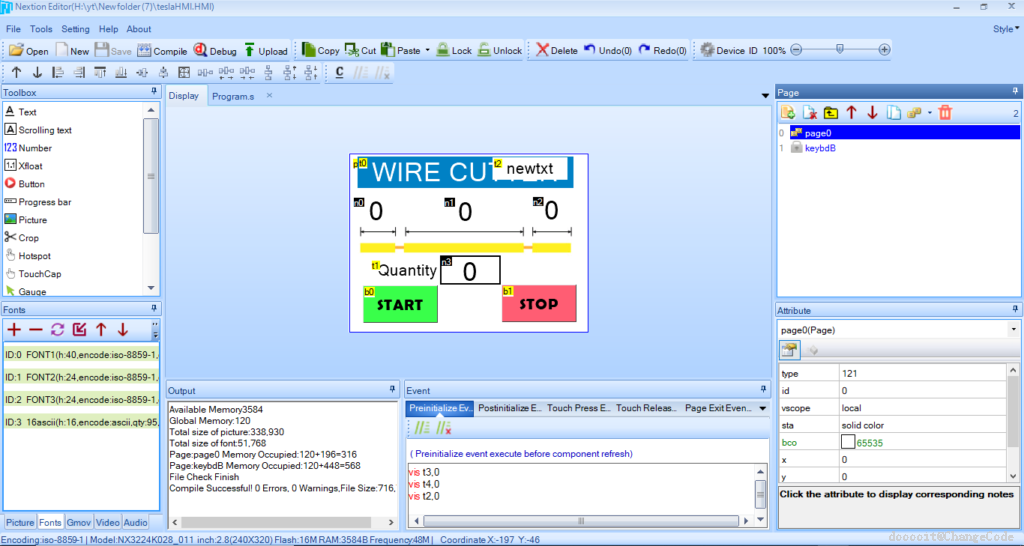1024x546 pixels.
Task: Refresh the Fonts list
Action: (x=58, y=329)
